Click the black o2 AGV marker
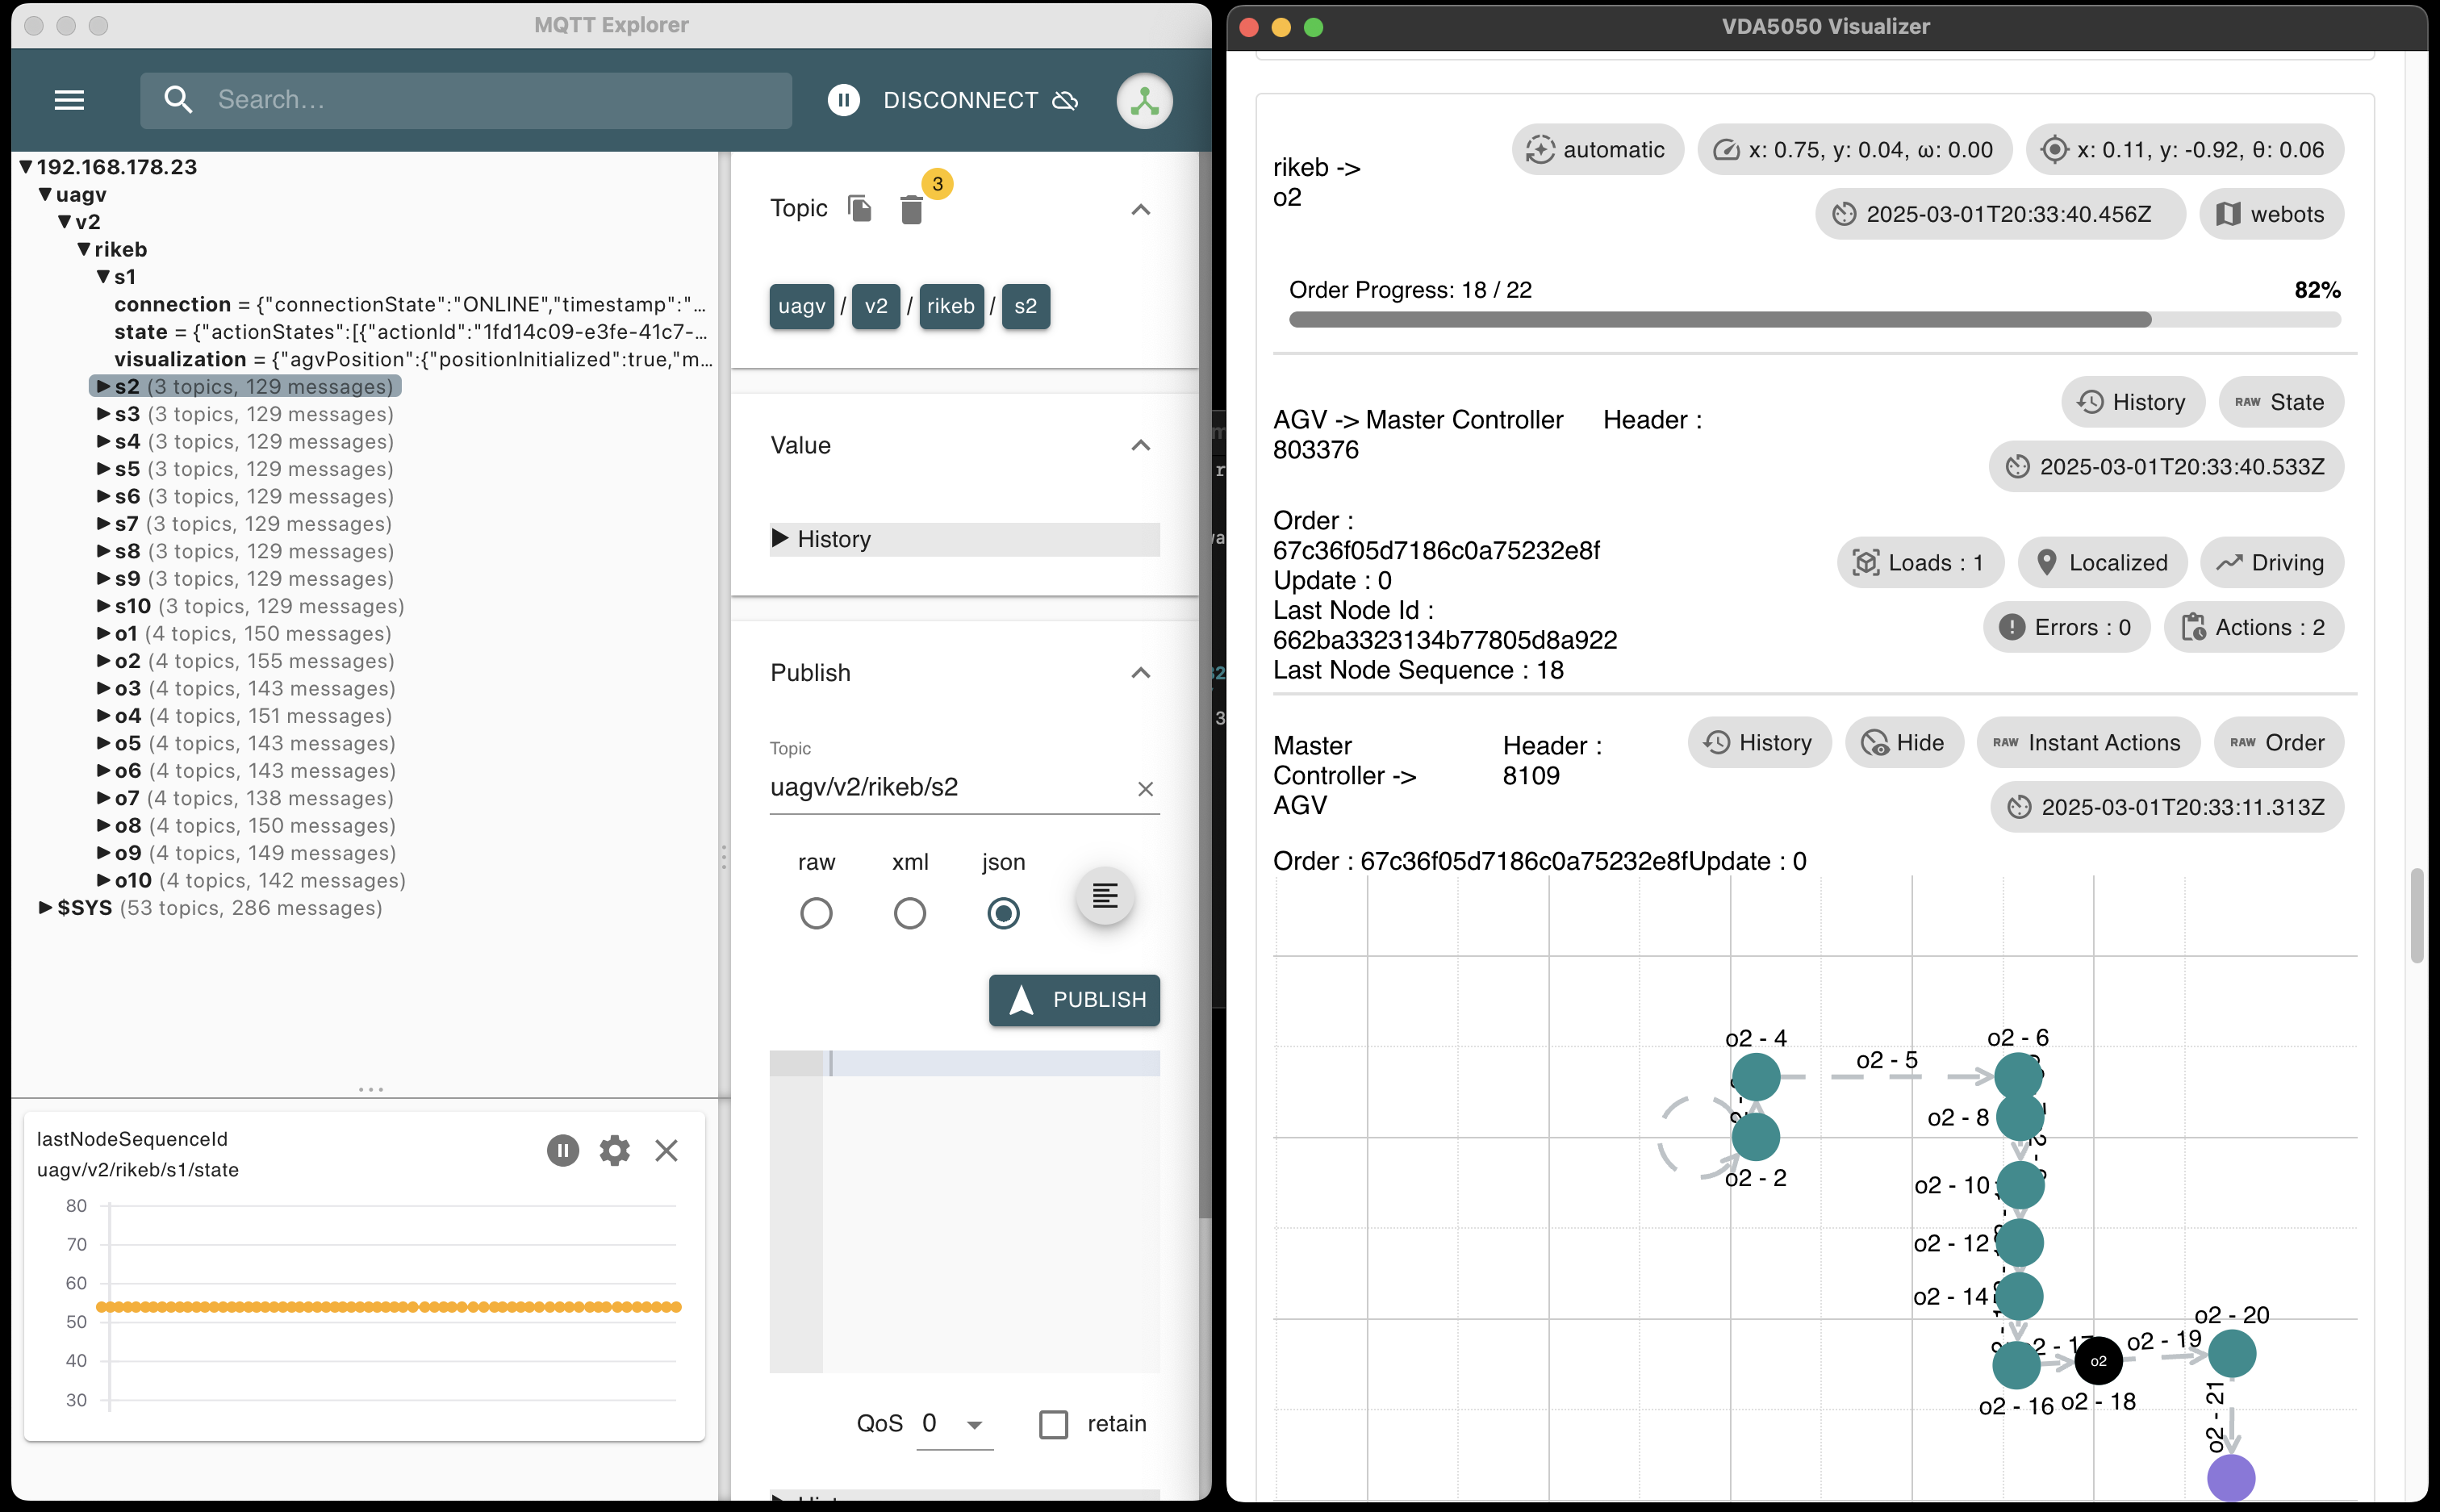Viewport: 2440px width, 1512px height. click(x=2099, y=1360)
